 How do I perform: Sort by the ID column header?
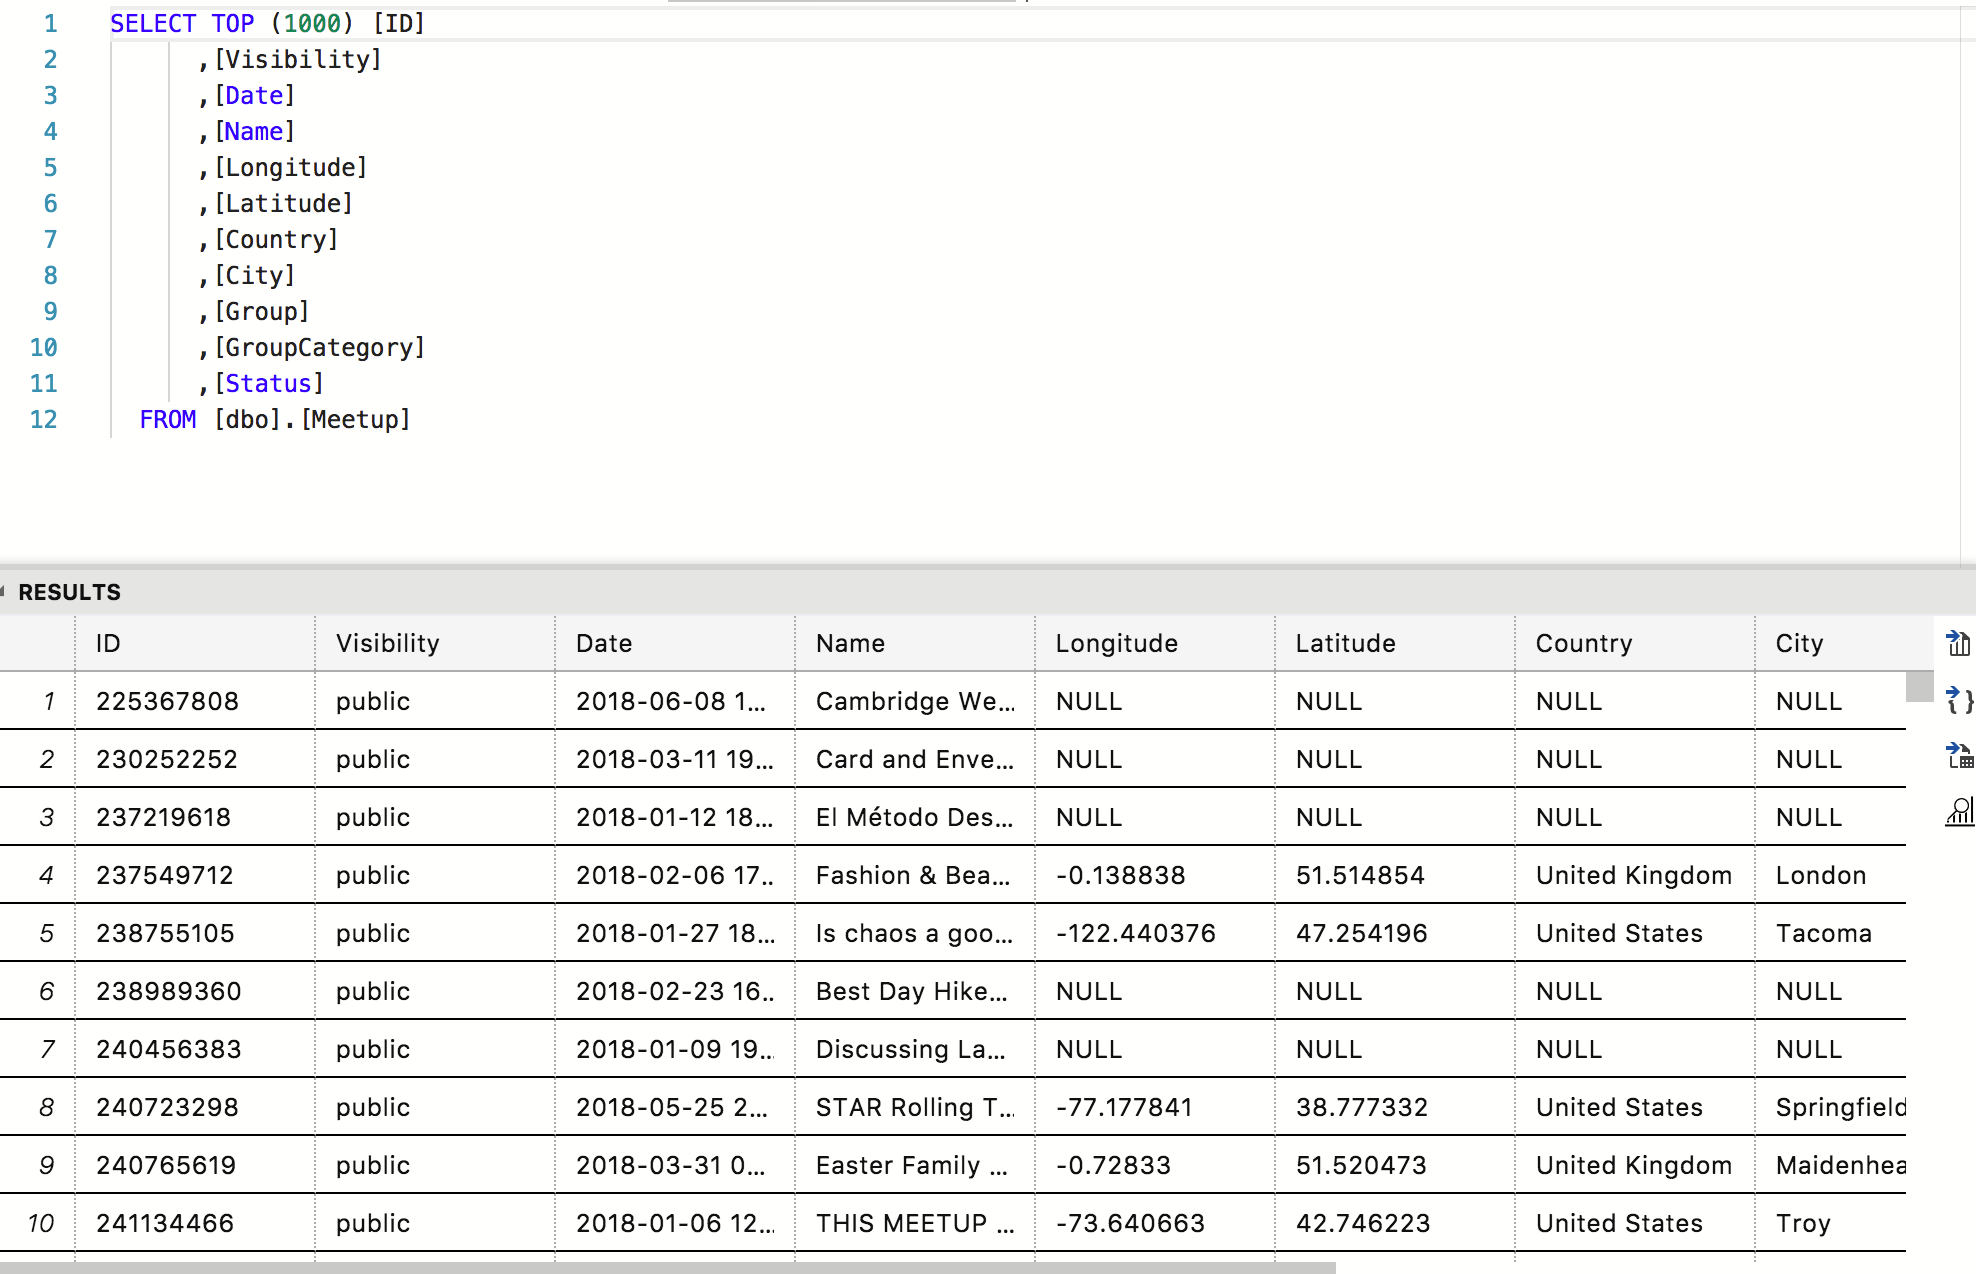[x=108, y=643]
